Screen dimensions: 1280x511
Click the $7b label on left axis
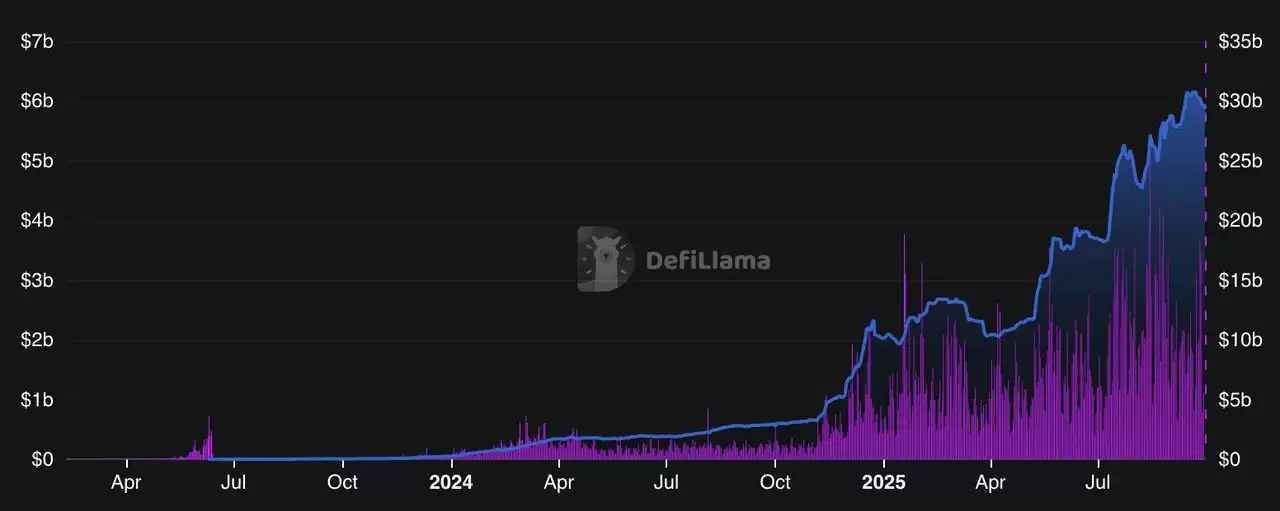click(x=37, y=42)
